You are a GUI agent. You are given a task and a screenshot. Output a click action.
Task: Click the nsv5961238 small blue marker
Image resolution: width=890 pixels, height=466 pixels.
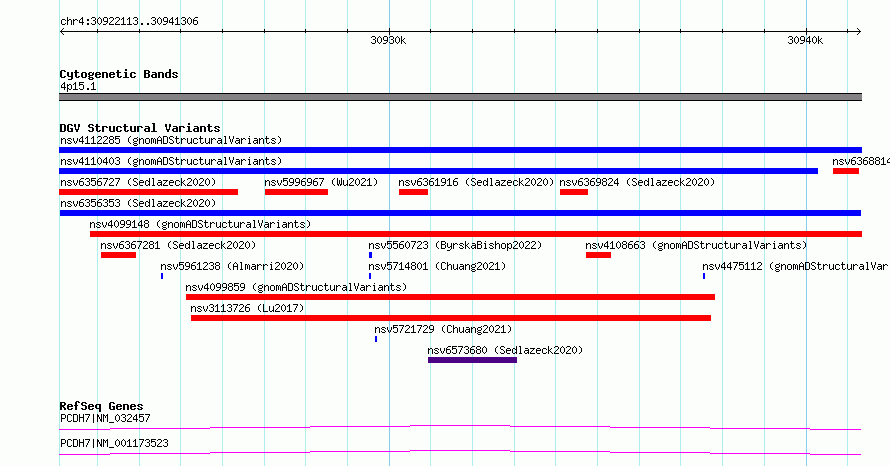coord(162,276)
